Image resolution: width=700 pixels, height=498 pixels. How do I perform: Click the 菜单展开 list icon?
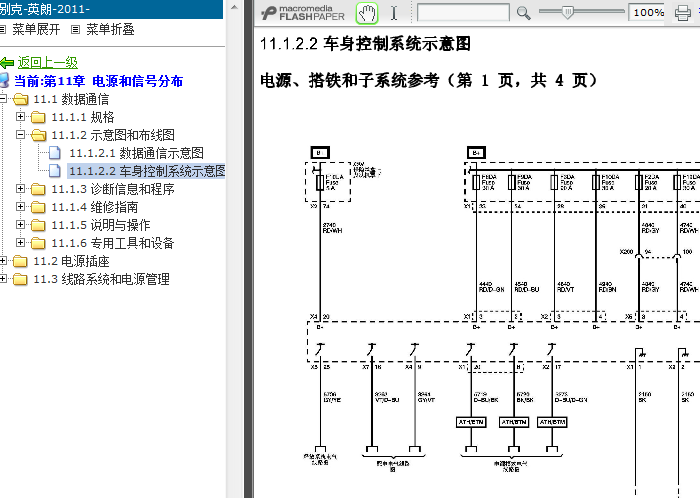tap(3, 29)
